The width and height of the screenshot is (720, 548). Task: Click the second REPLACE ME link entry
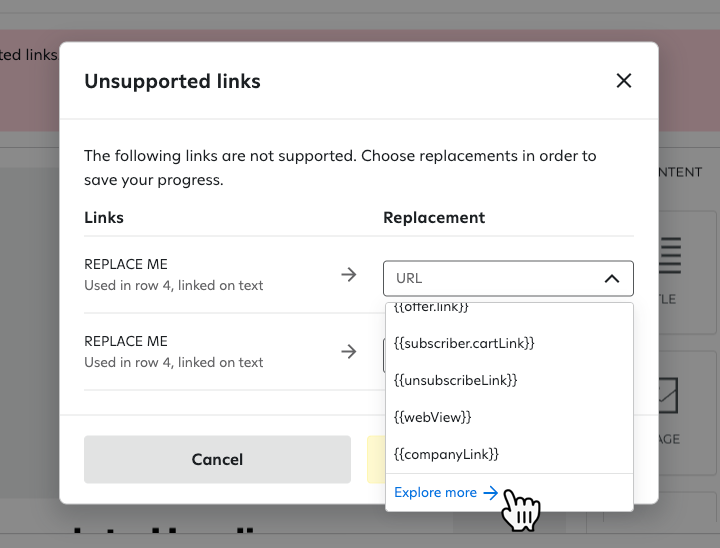pyautogui.click(x=126, y=342)
